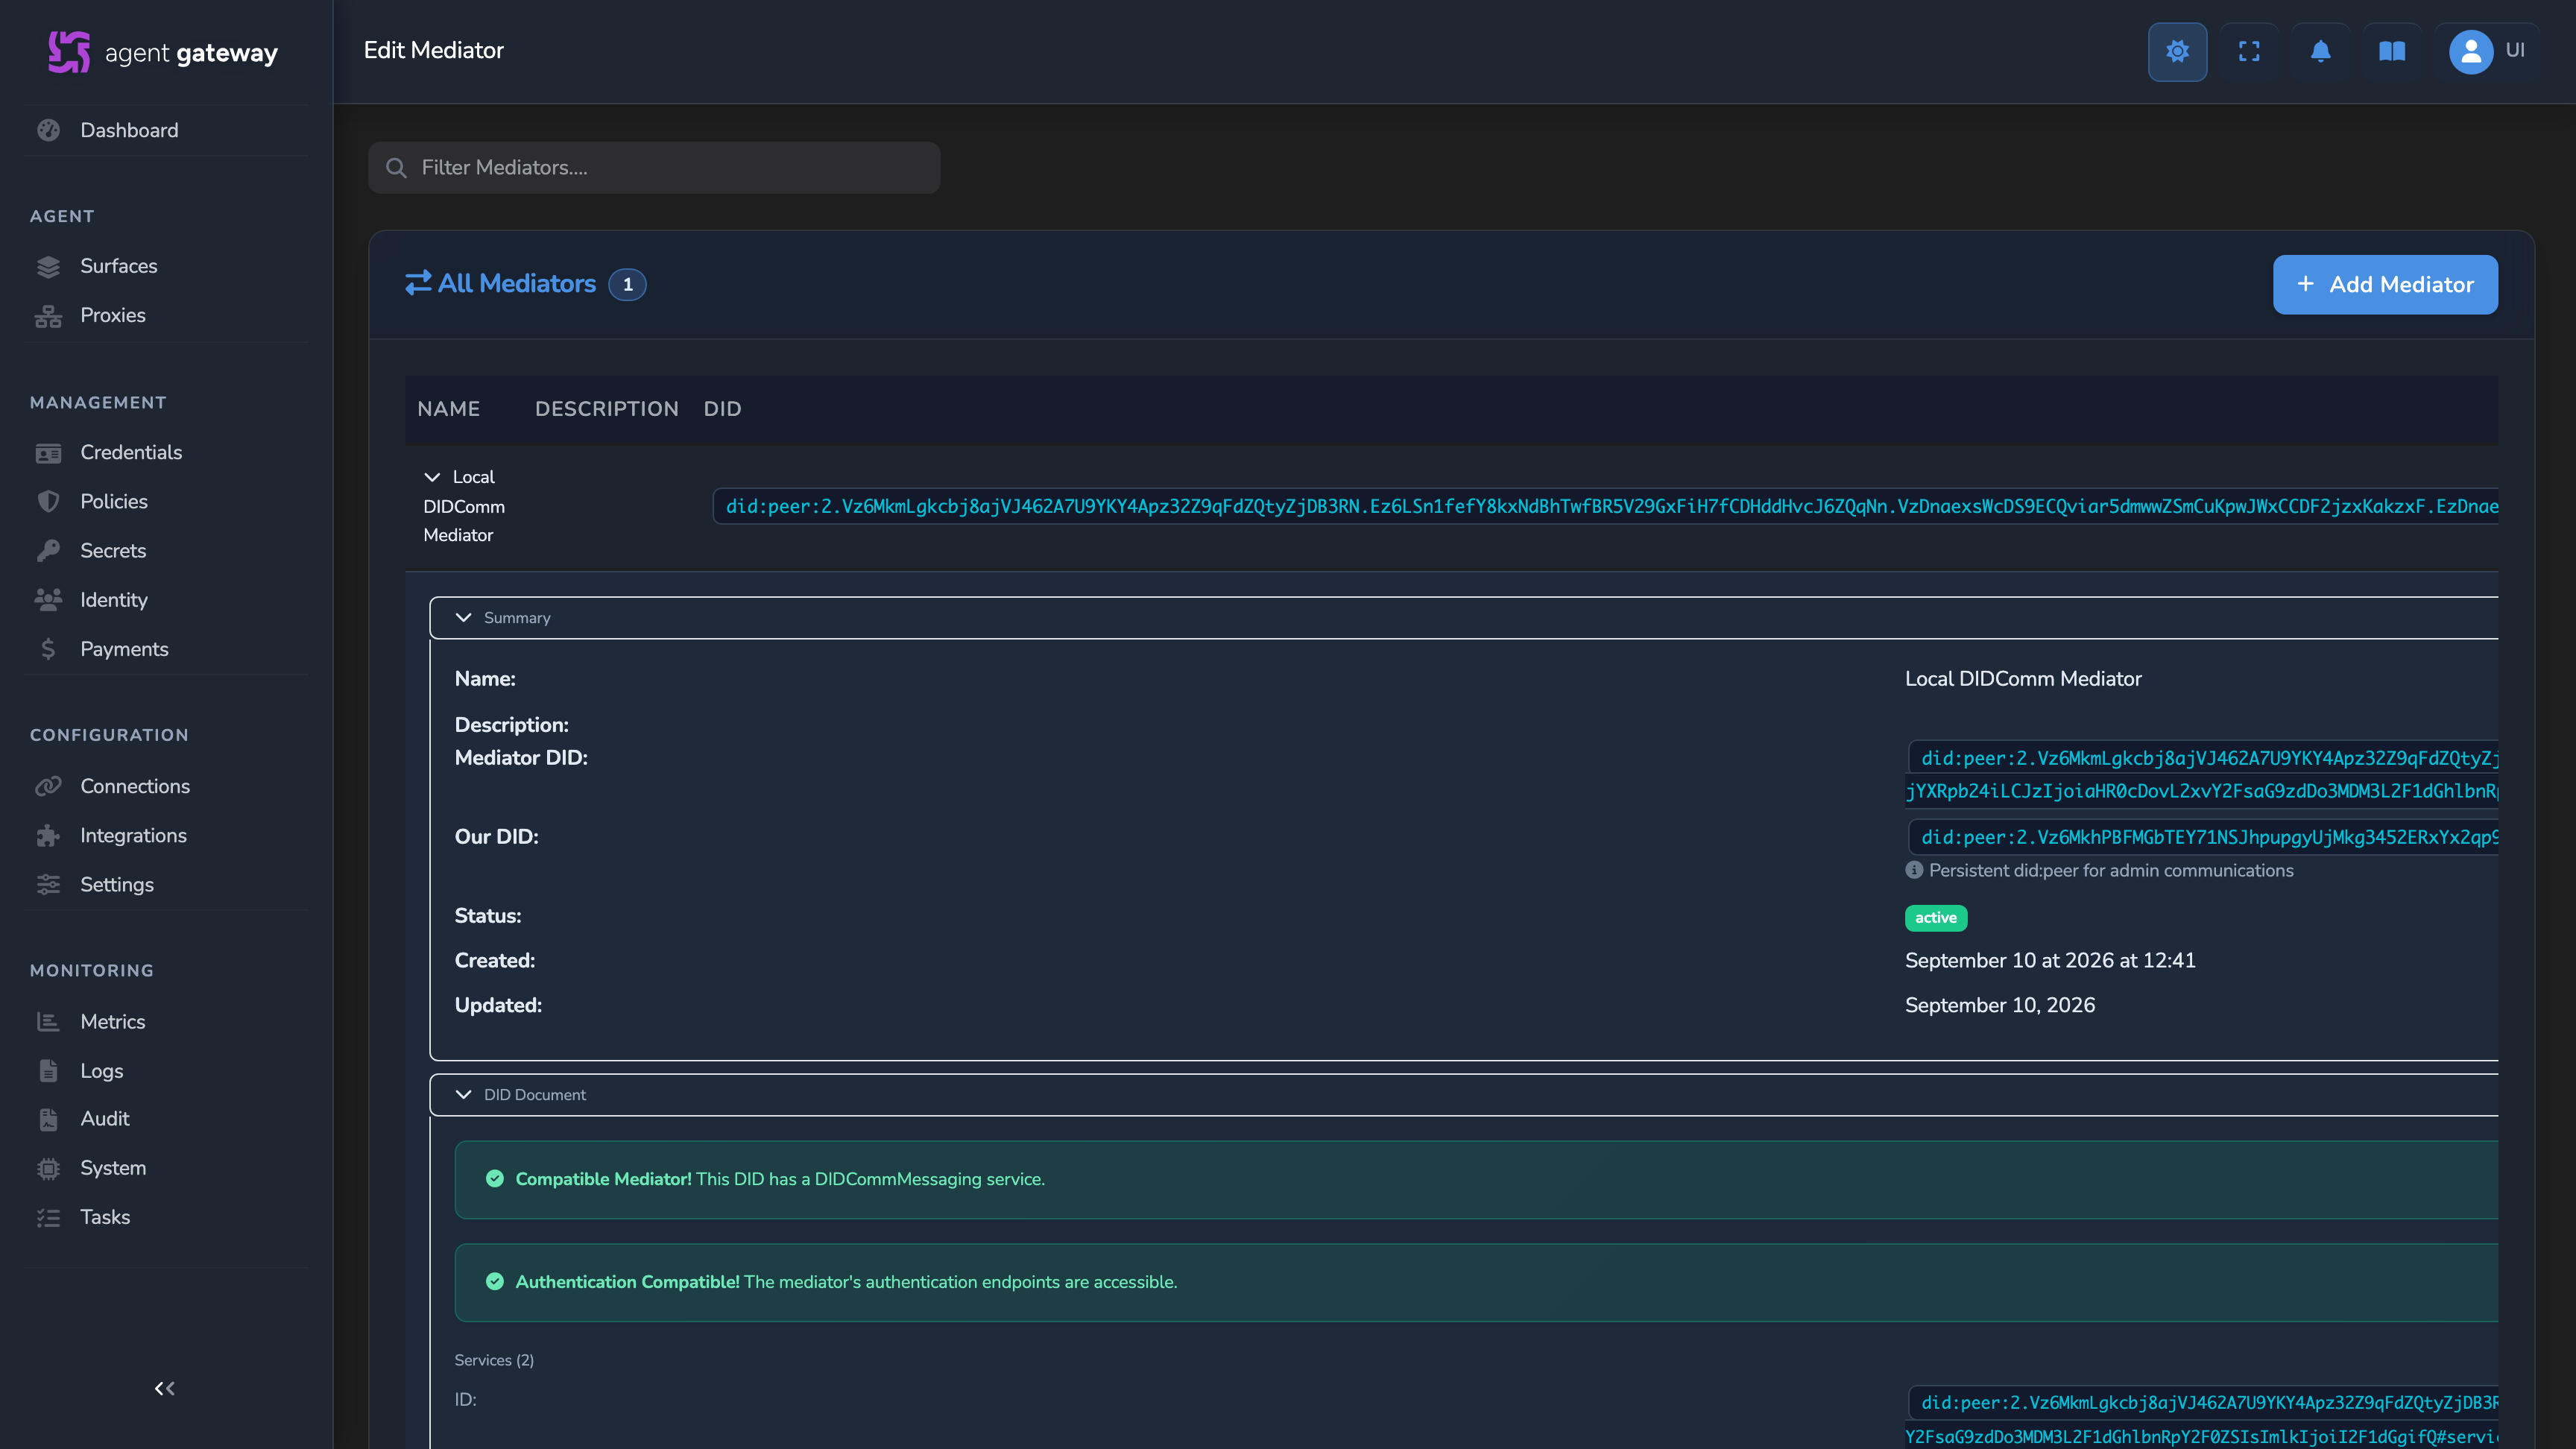Screen dimensions: 2576x1449
Task: Click the info icon beside Persistent did:peer
Action: pos(1914,870)
